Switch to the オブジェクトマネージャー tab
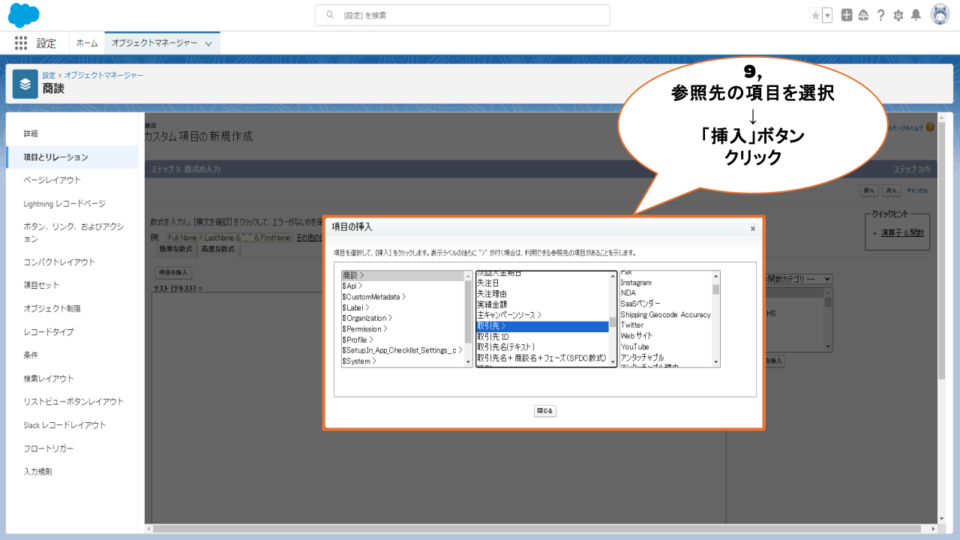 point(154,43)
